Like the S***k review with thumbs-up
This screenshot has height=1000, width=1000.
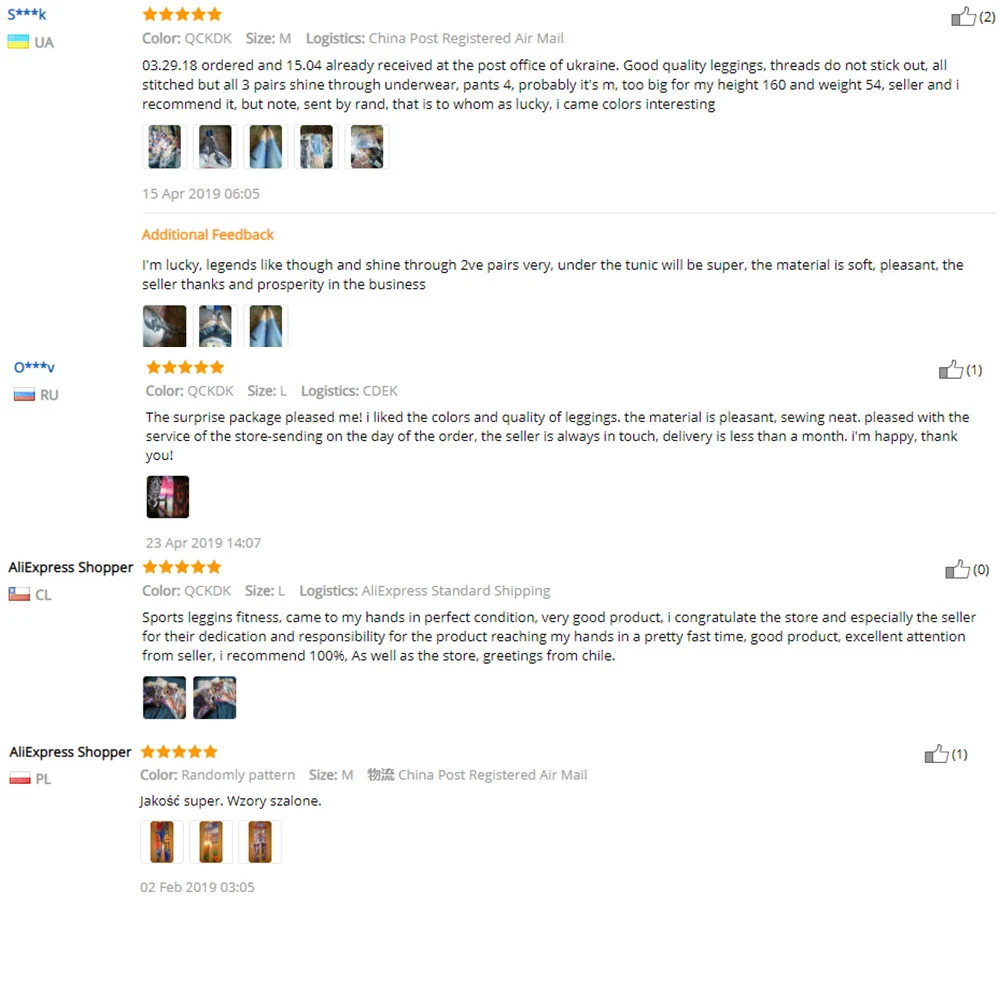click(x=963, y=17)
